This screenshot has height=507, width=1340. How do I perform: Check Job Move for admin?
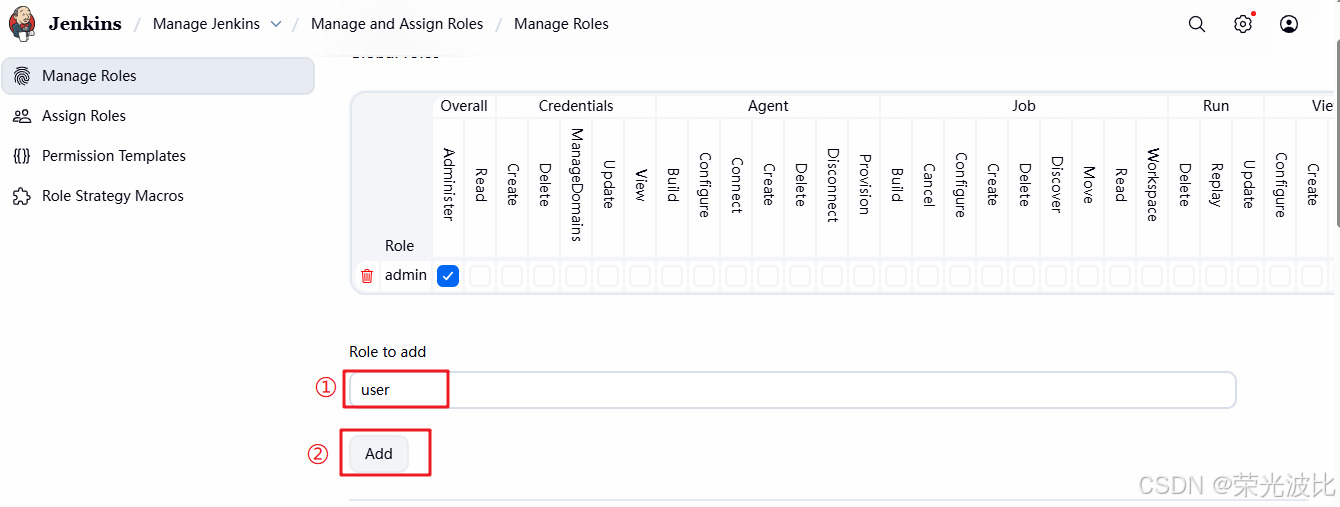[x=1088, y=276]
